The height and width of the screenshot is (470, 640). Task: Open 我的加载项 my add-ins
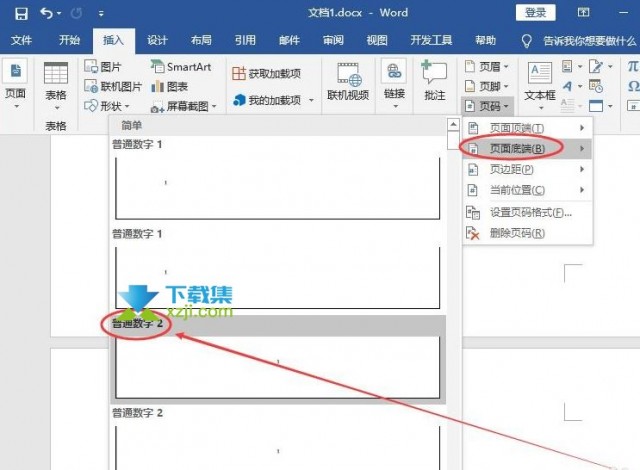pyautogui.click(x=273, y=100)
